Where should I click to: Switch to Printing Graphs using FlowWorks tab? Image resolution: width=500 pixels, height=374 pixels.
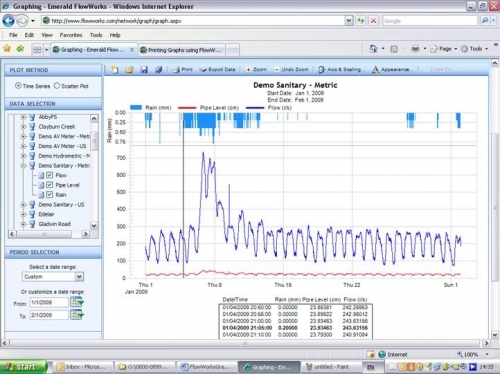pos(181,50)
